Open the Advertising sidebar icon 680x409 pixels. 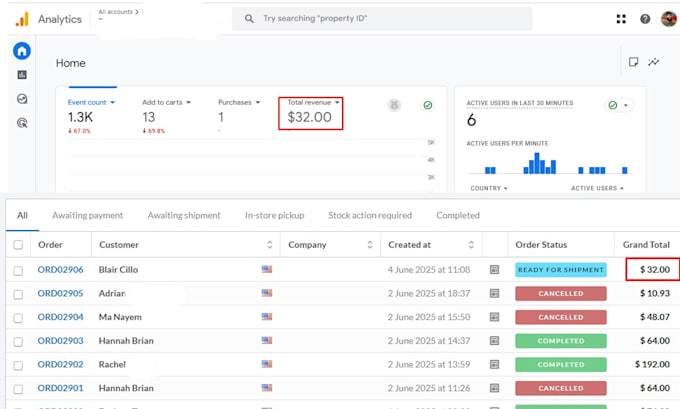tap(22, 123)
